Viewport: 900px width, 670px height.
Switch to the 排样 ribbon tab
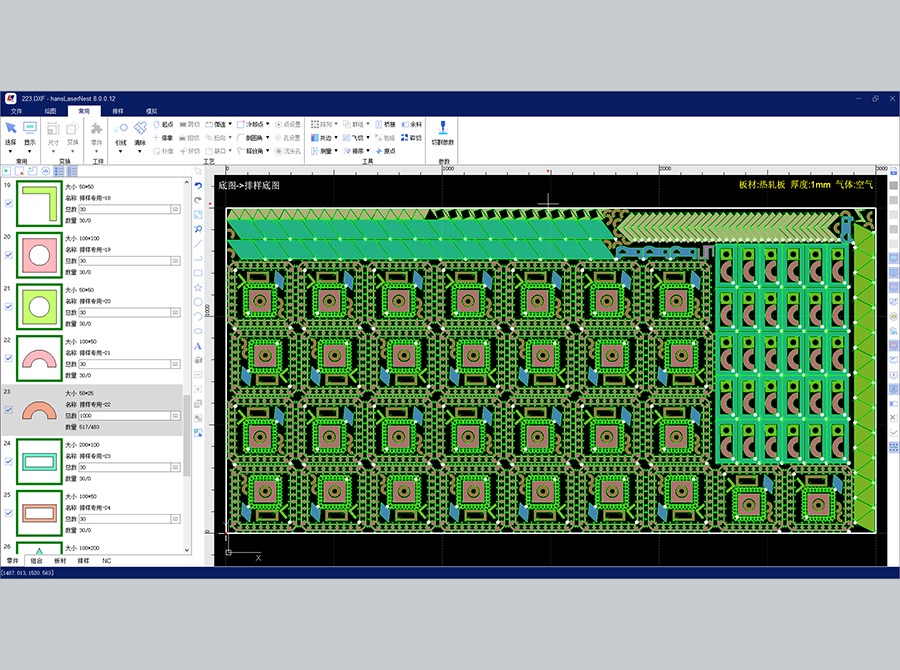pyautogui.click(x=118, y=111)
